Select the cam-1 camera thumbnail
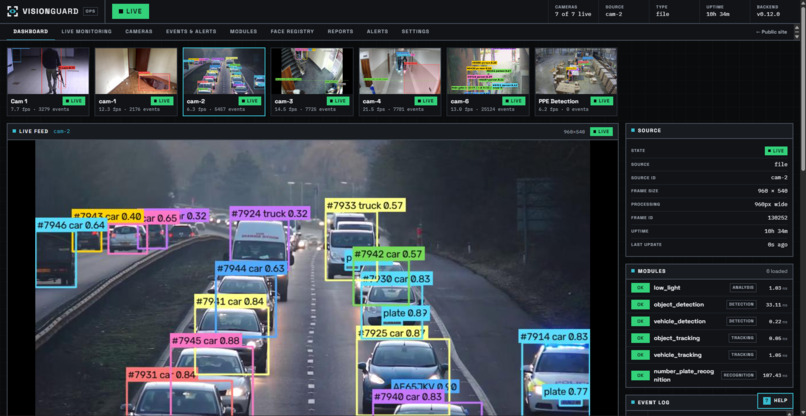The image size is (806, 416). pos(136,82)
